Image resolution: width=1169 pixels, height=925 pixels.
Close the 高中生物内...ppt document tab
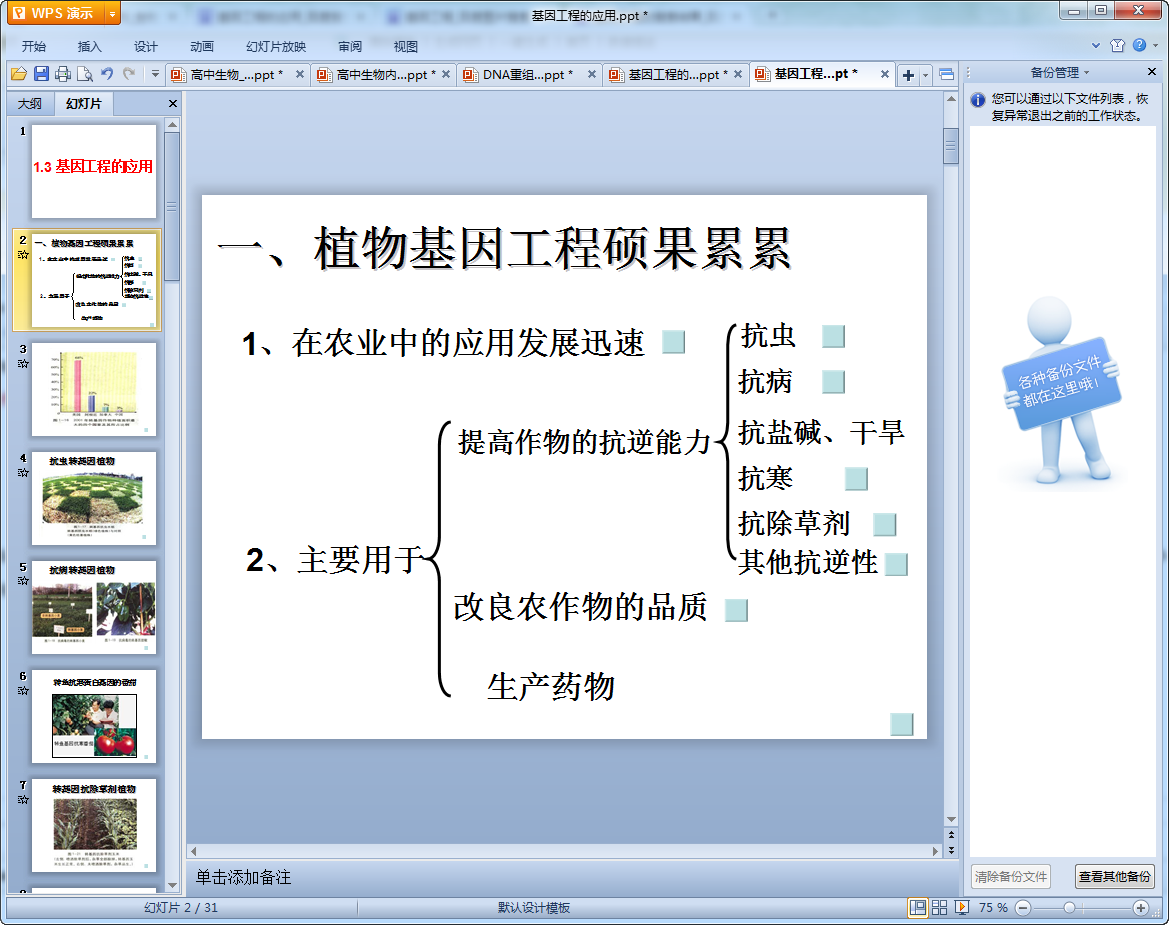point(446,74)
